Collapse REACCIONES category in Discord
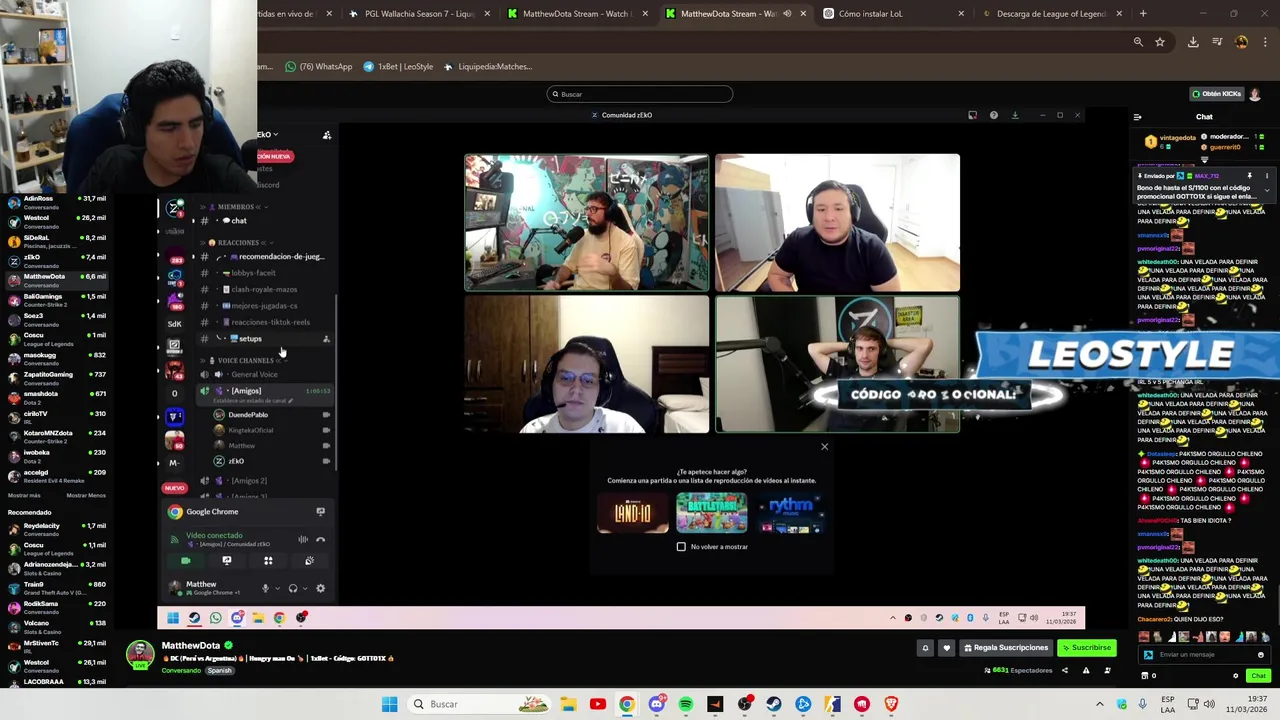The image size is (1280, 720). click(x=236, y=243)
